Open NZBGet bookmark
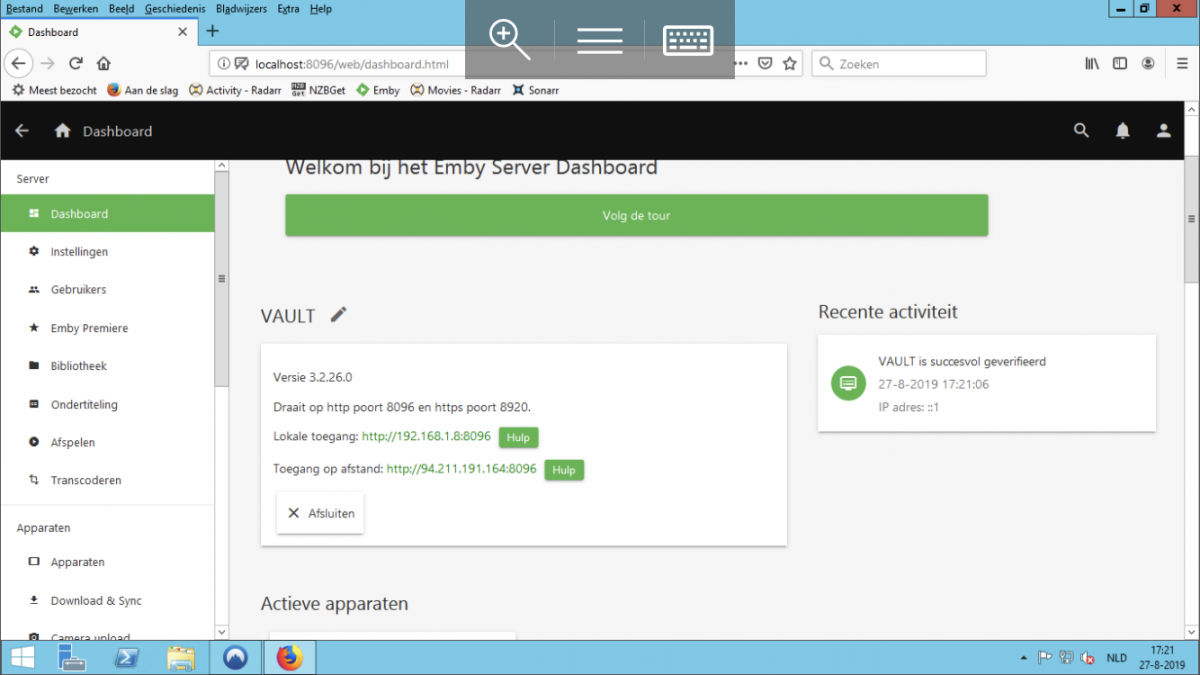 click(319, 90)
